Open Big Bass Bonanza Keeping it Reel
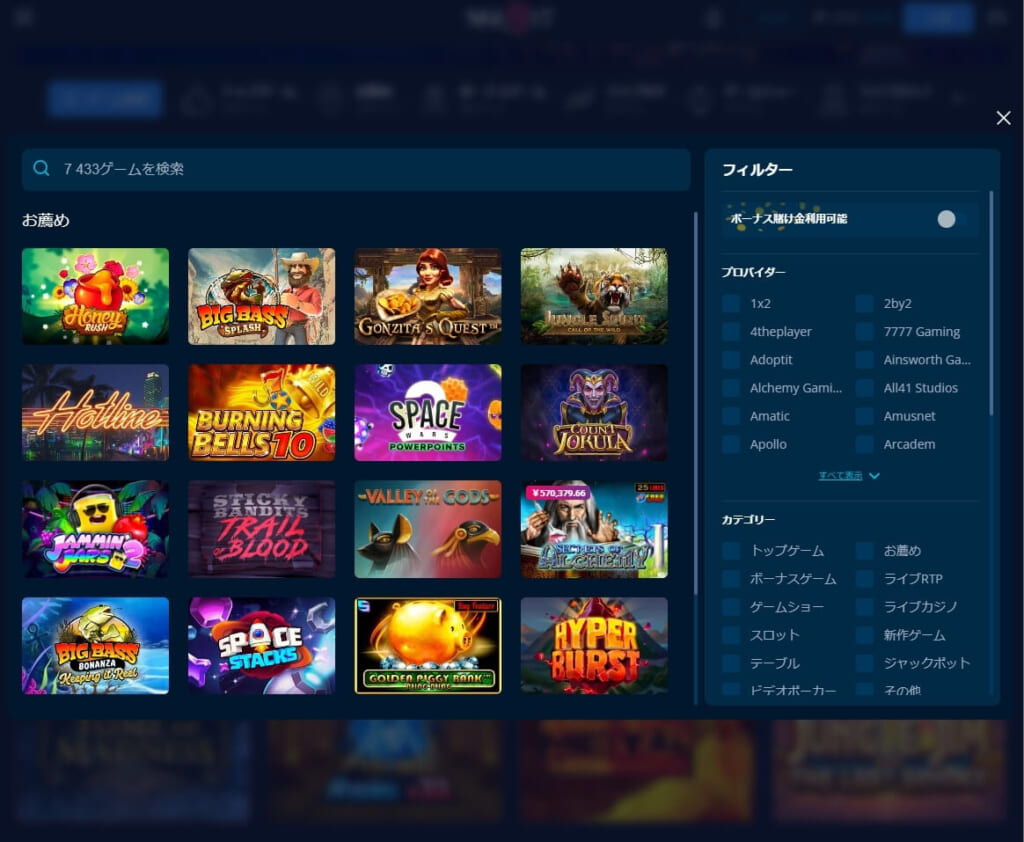The image size is (1024, 842). (95, 645)
